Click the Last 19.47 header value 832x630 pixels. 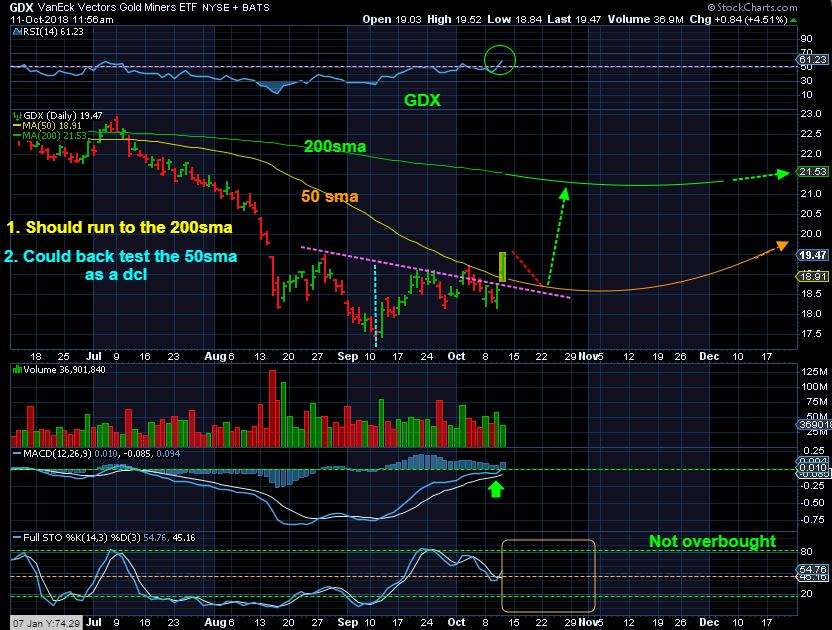[574, 20]
